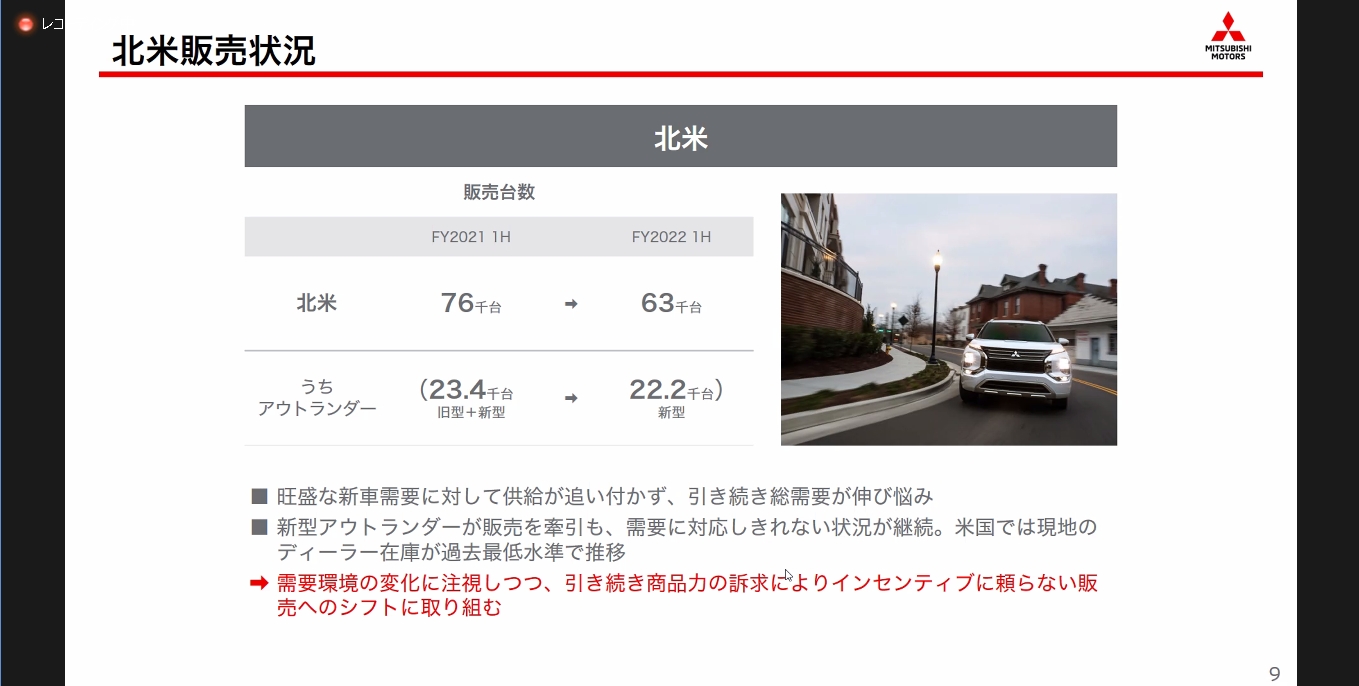Click the recording indicator red dot

(25, 22)
